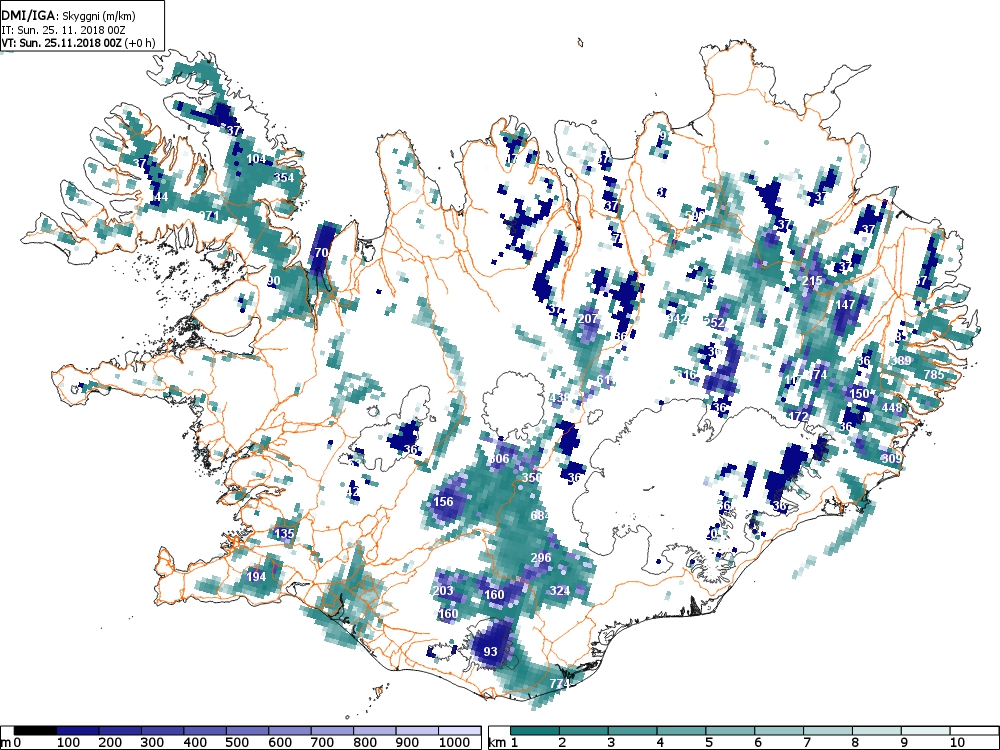Screen dimensions: 1000x750
Task: Click the visibility value 785
Action: coord(934,374)
